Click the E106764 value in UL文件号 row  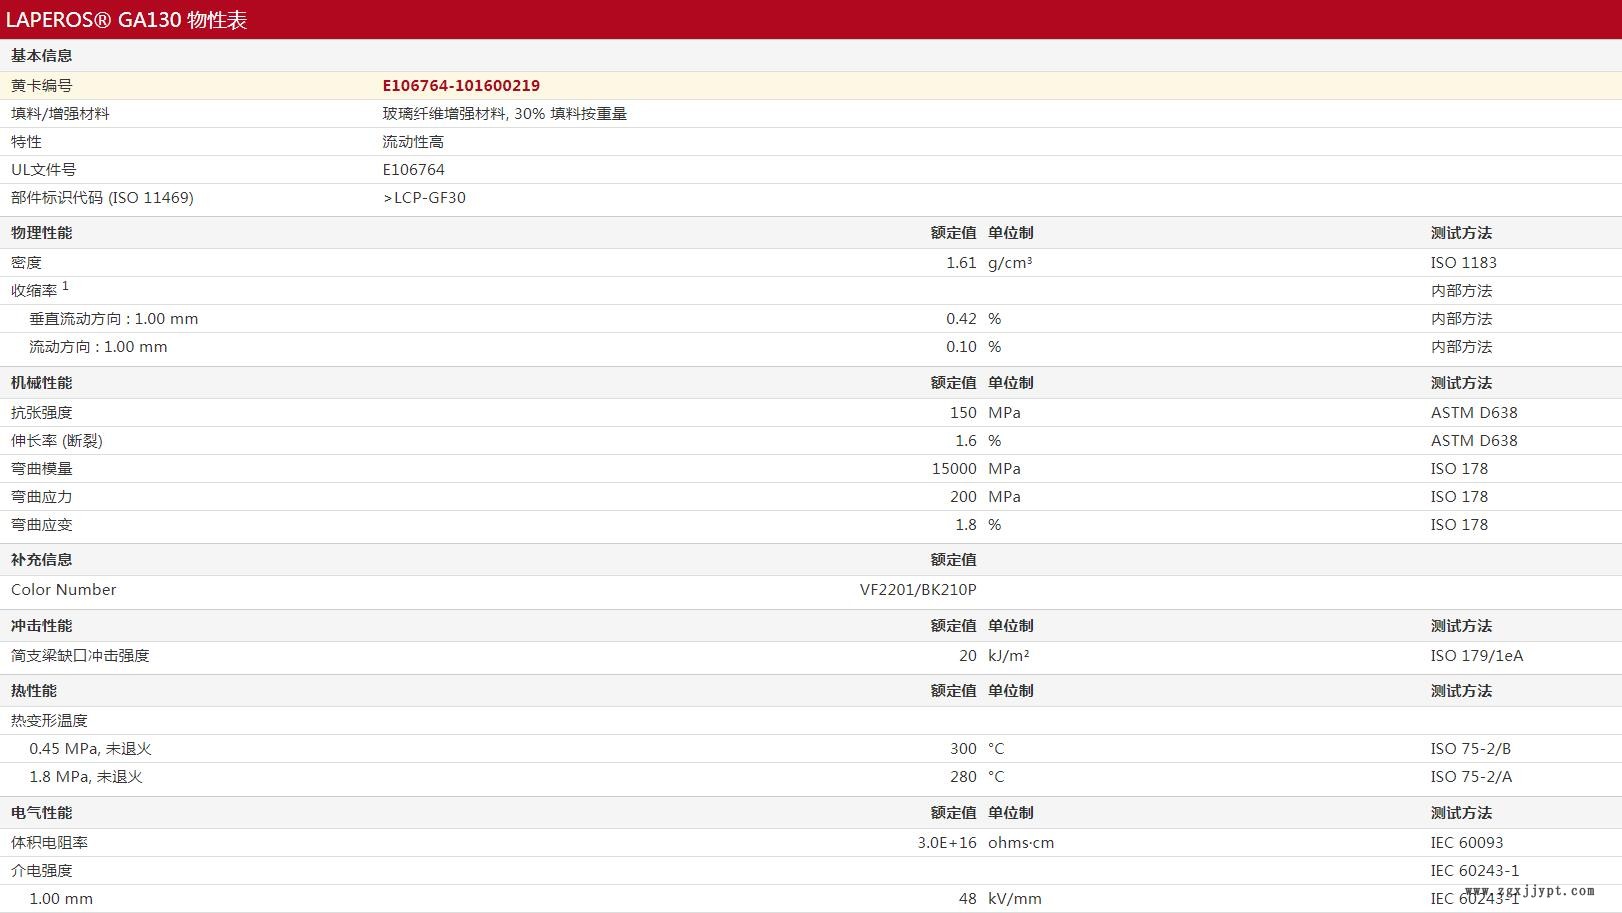point(413,170)
